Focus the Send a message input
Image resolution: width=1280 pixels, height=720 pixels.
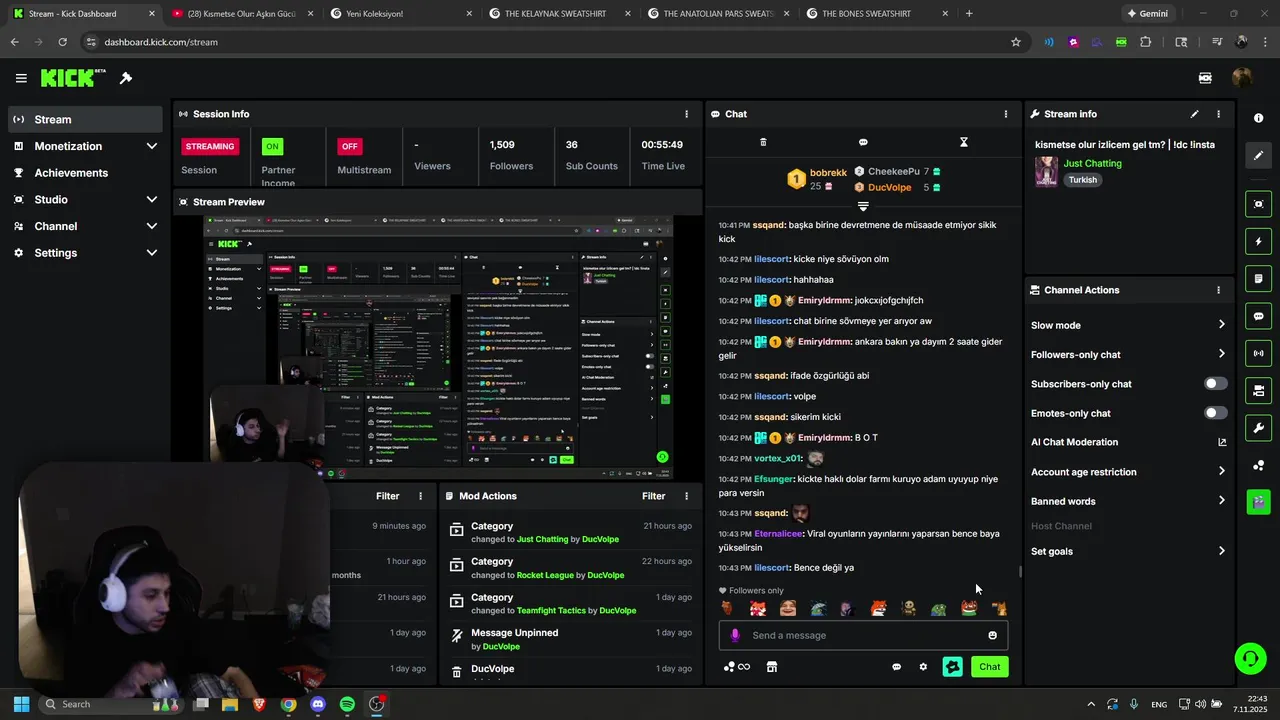[x=864, y=635]
